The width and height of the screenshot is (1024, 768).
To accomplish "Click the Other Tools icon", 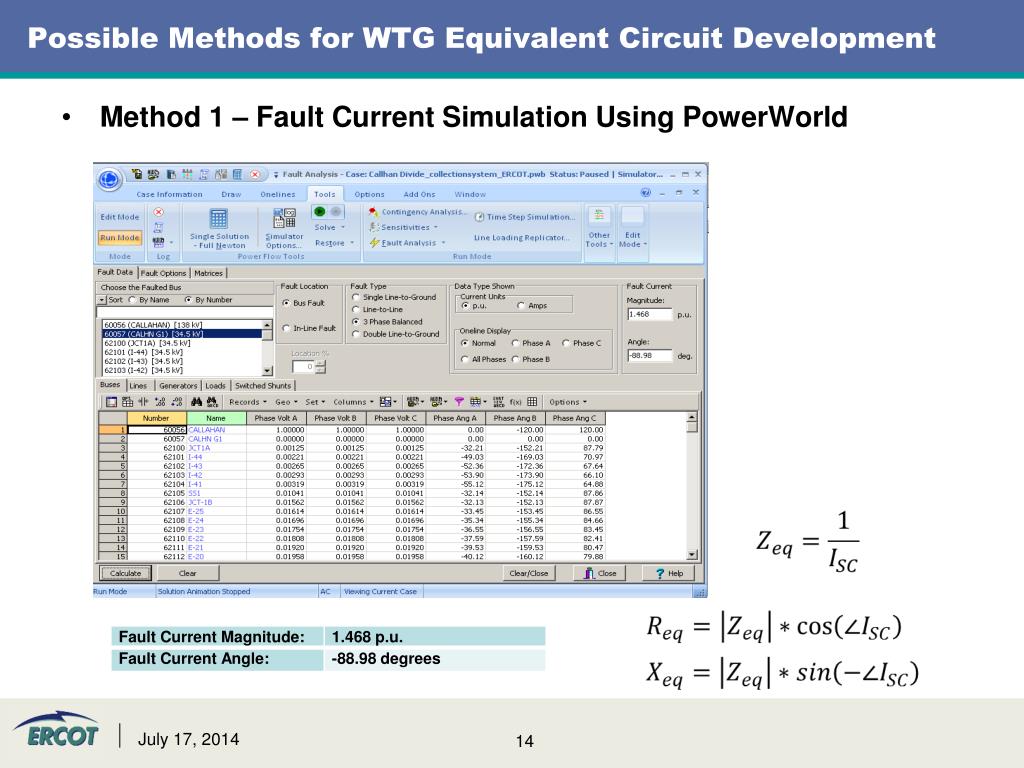I will (599, 216).
